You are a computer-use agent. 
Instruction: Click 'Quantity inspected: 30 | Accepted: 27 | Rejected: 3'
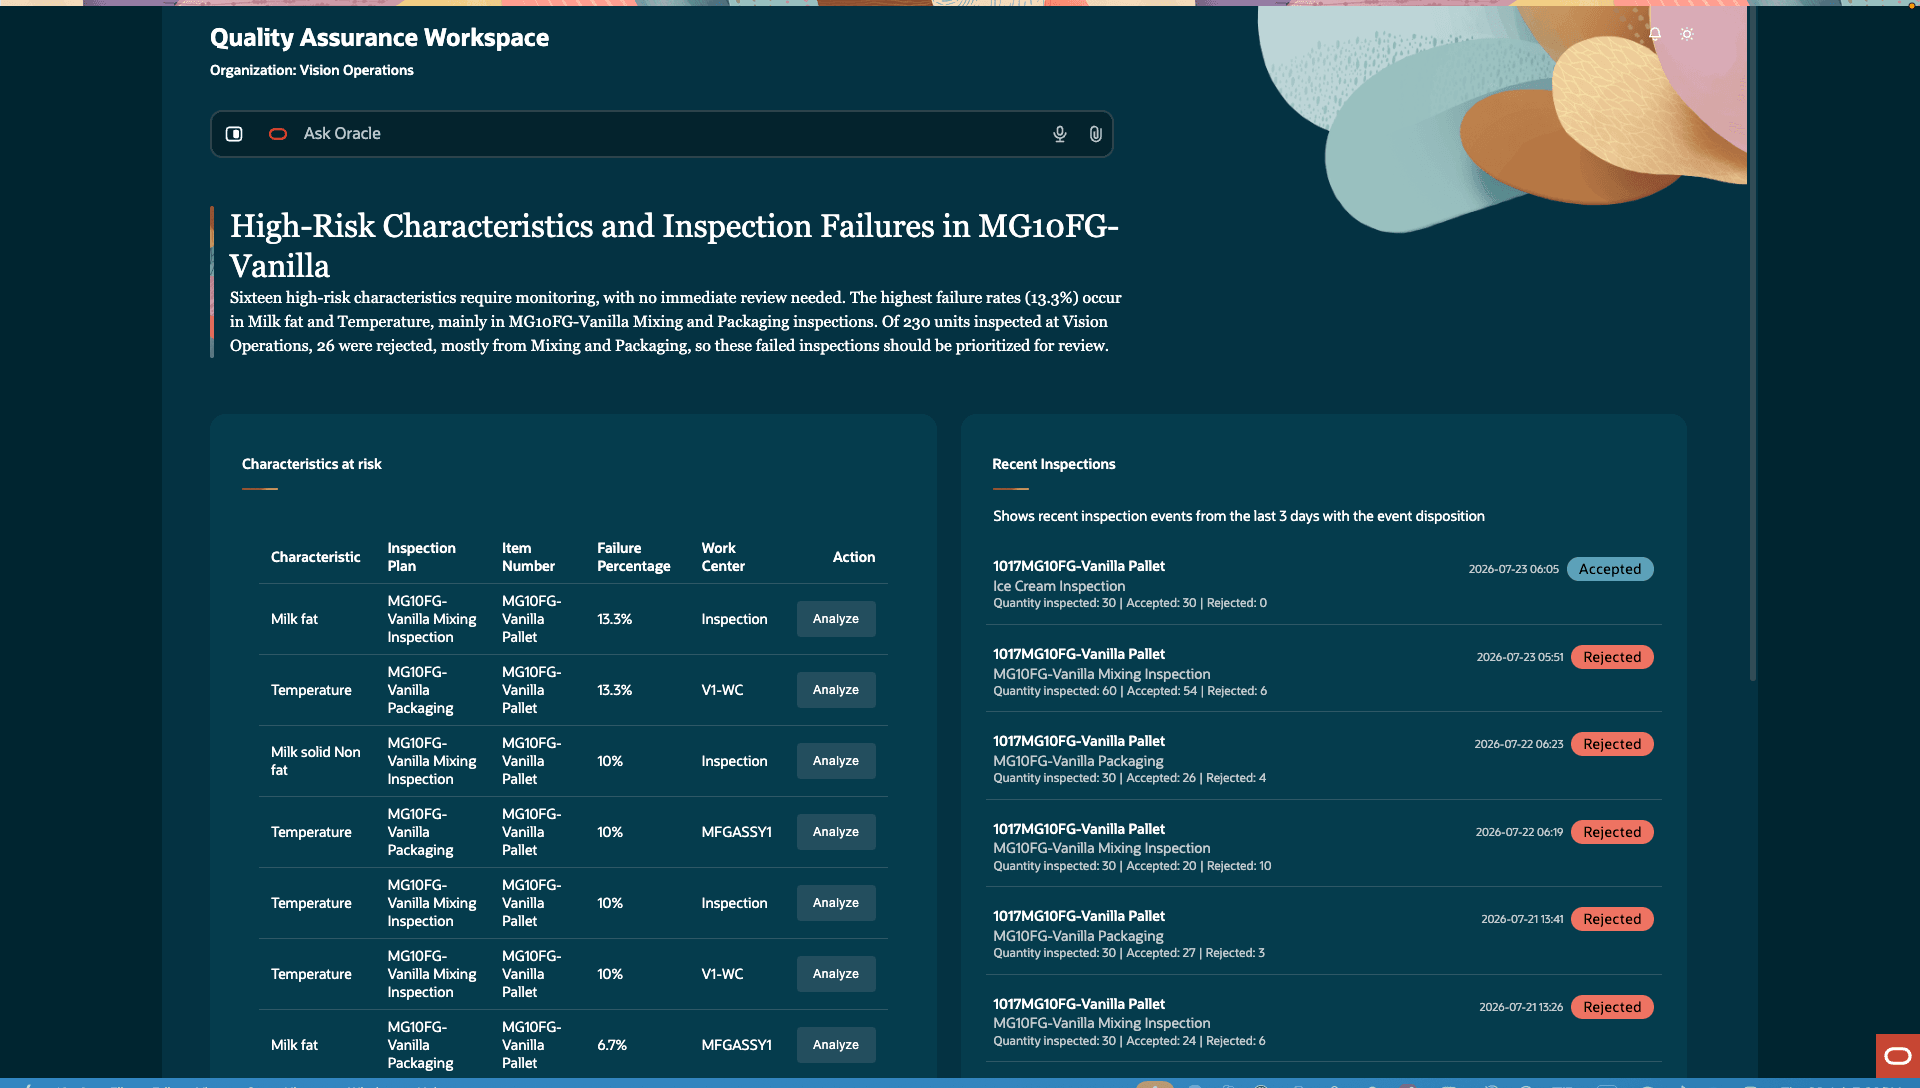[x=1129, y=953]
